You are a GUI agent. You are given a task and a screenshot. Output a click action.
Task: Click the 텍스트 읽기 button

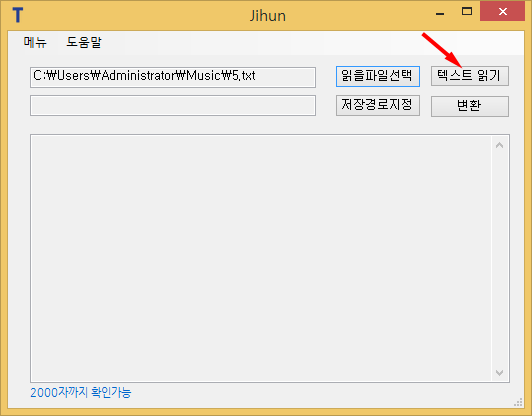(470, 76)
